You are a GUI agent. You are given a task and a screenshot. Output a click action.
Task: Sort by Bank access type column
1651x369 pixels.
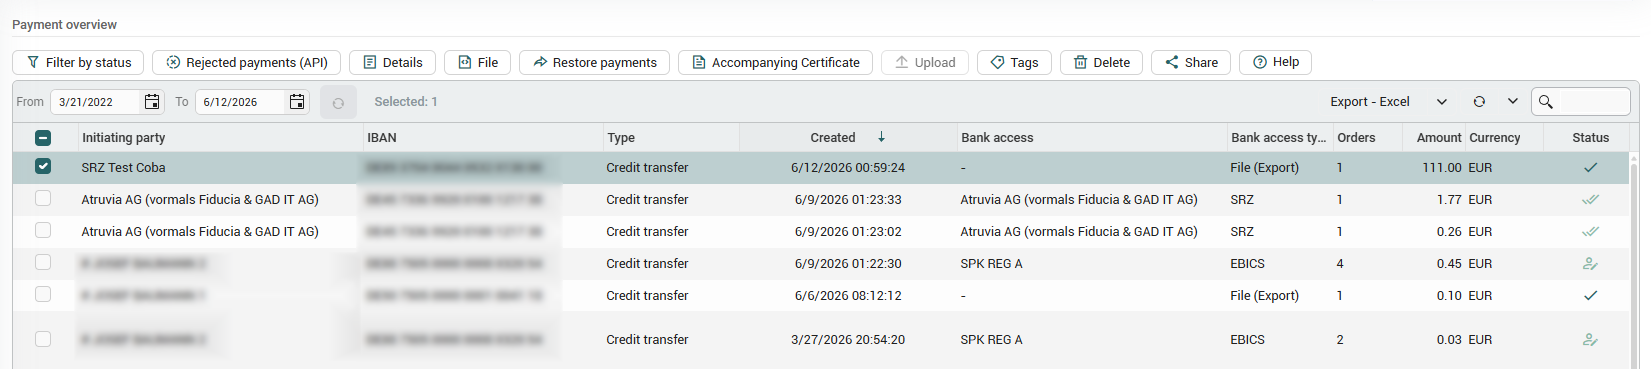click(1278, 138)
